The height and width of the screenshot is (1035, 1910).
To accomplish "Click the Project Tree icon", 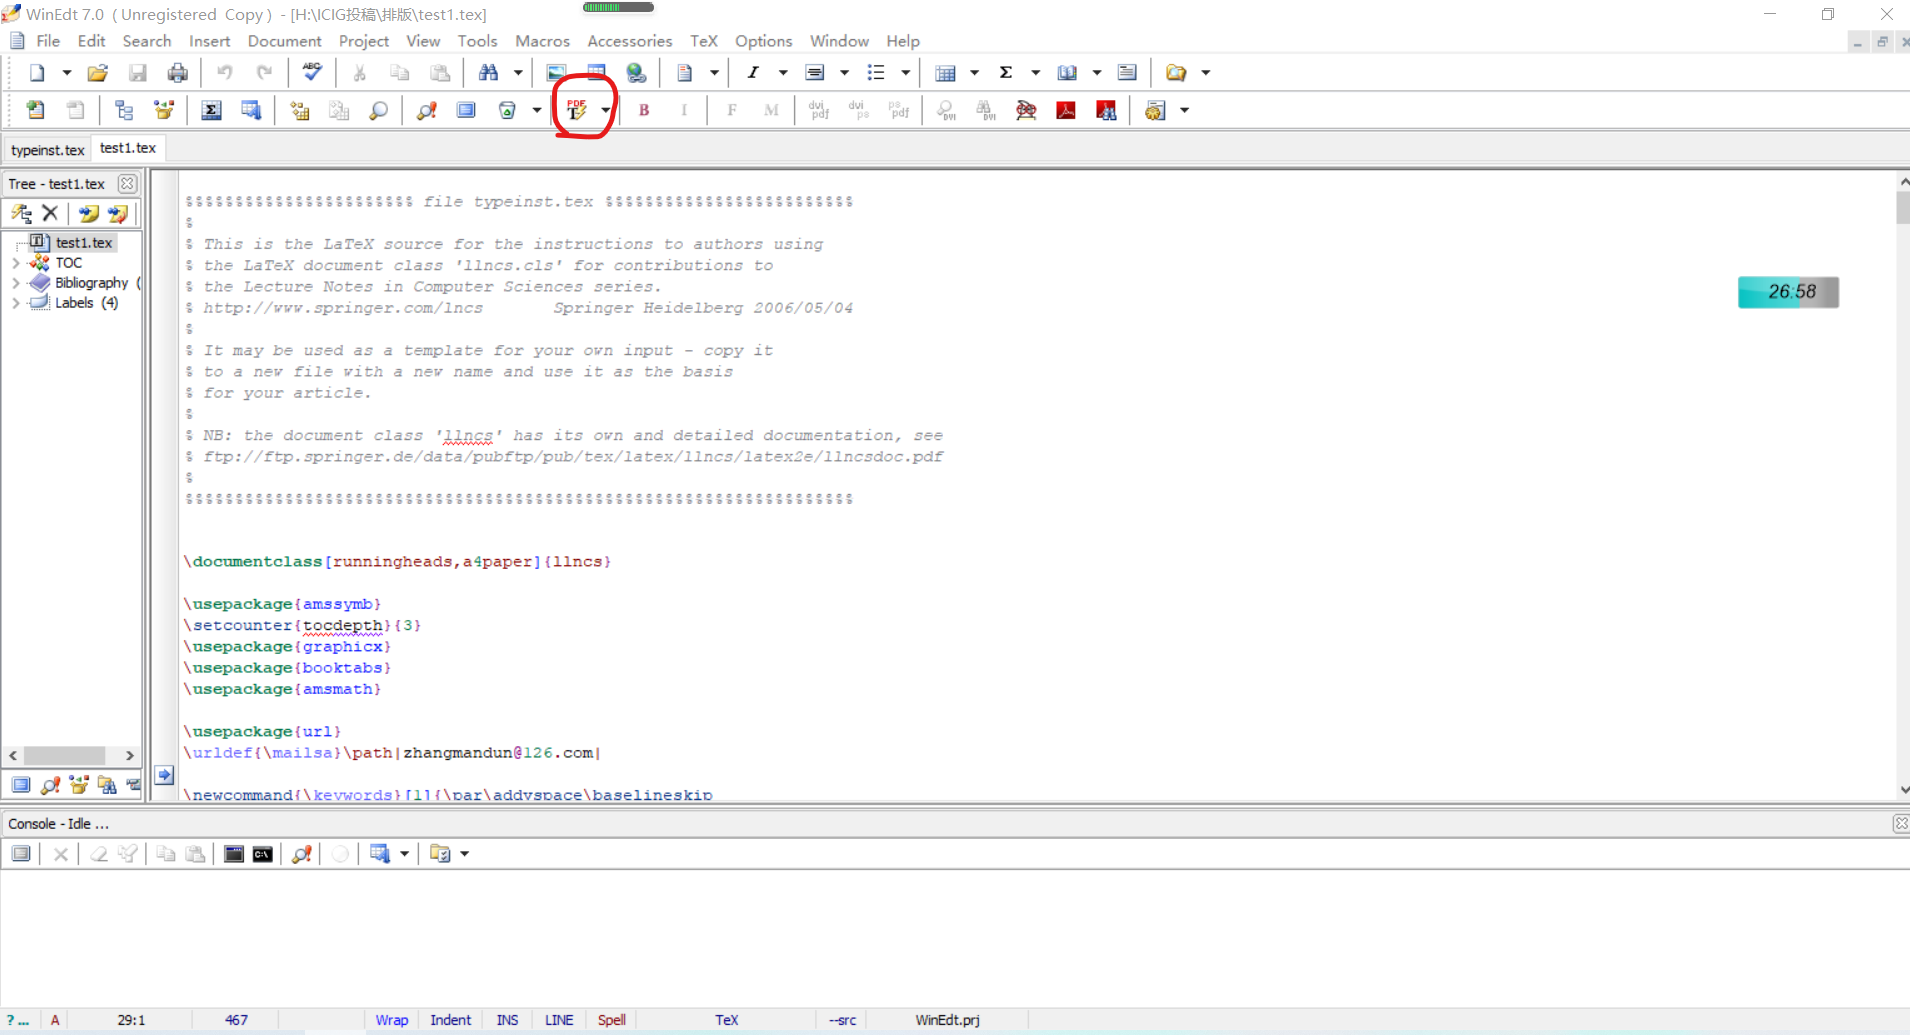I will click(x=124, y=110).
